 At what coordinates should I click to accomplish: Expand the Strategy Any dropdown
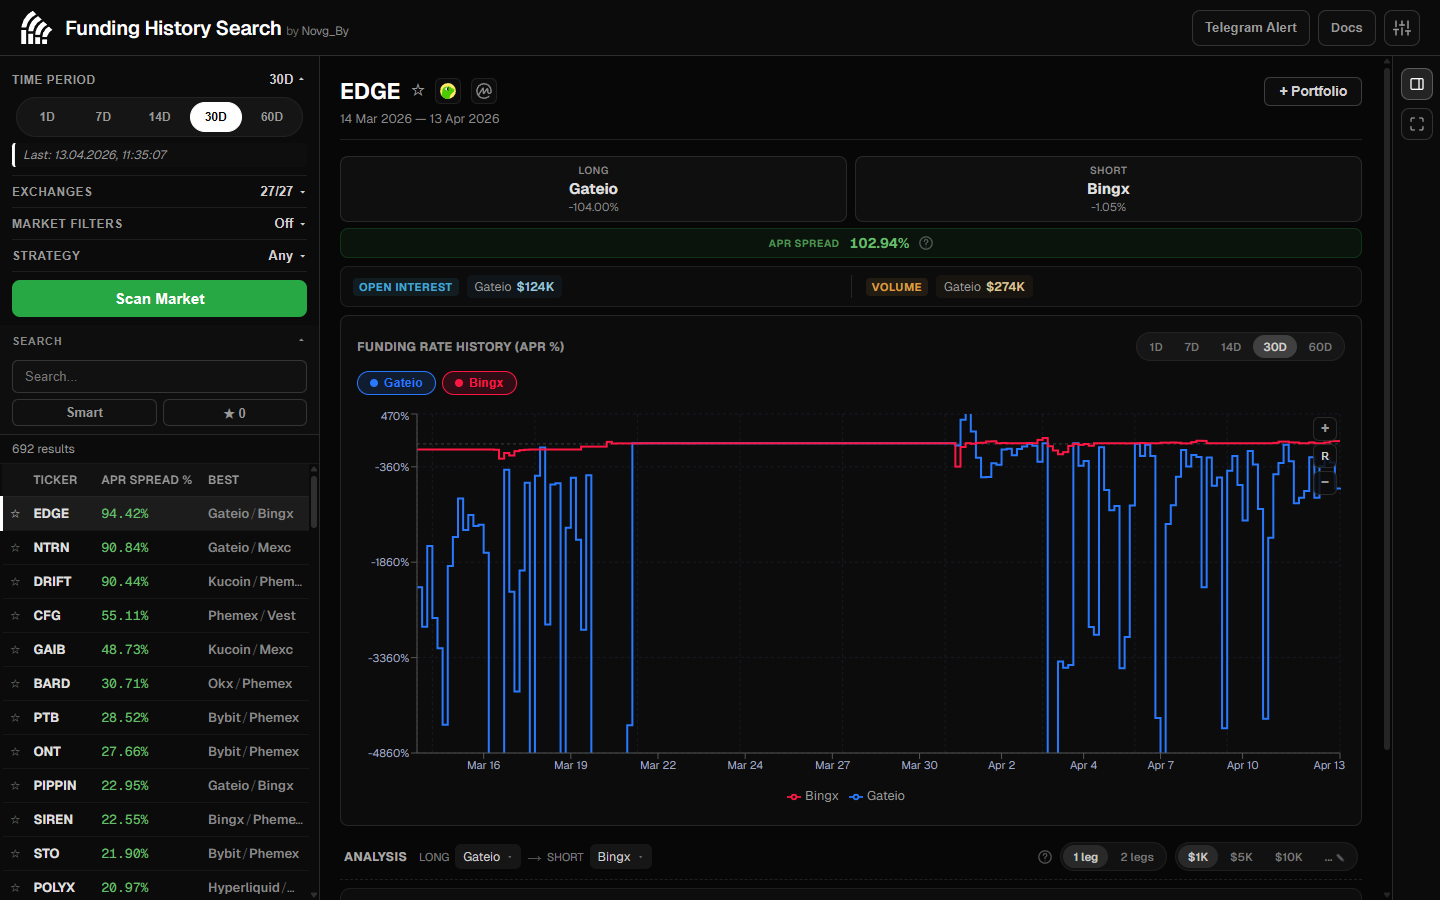(287, 255)
